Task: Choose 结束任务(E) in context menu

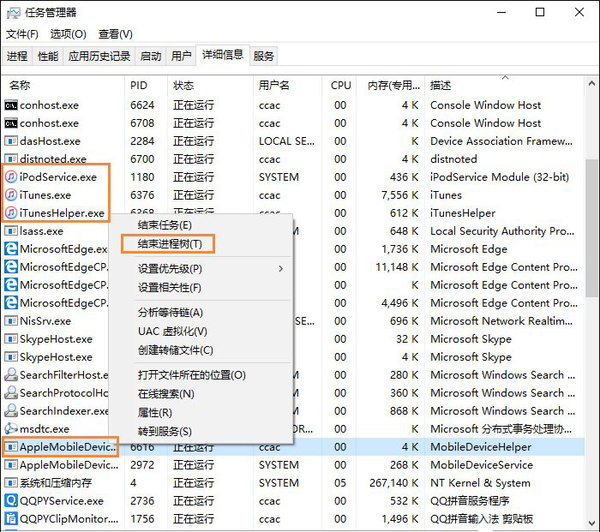Action: pos(165,225)
